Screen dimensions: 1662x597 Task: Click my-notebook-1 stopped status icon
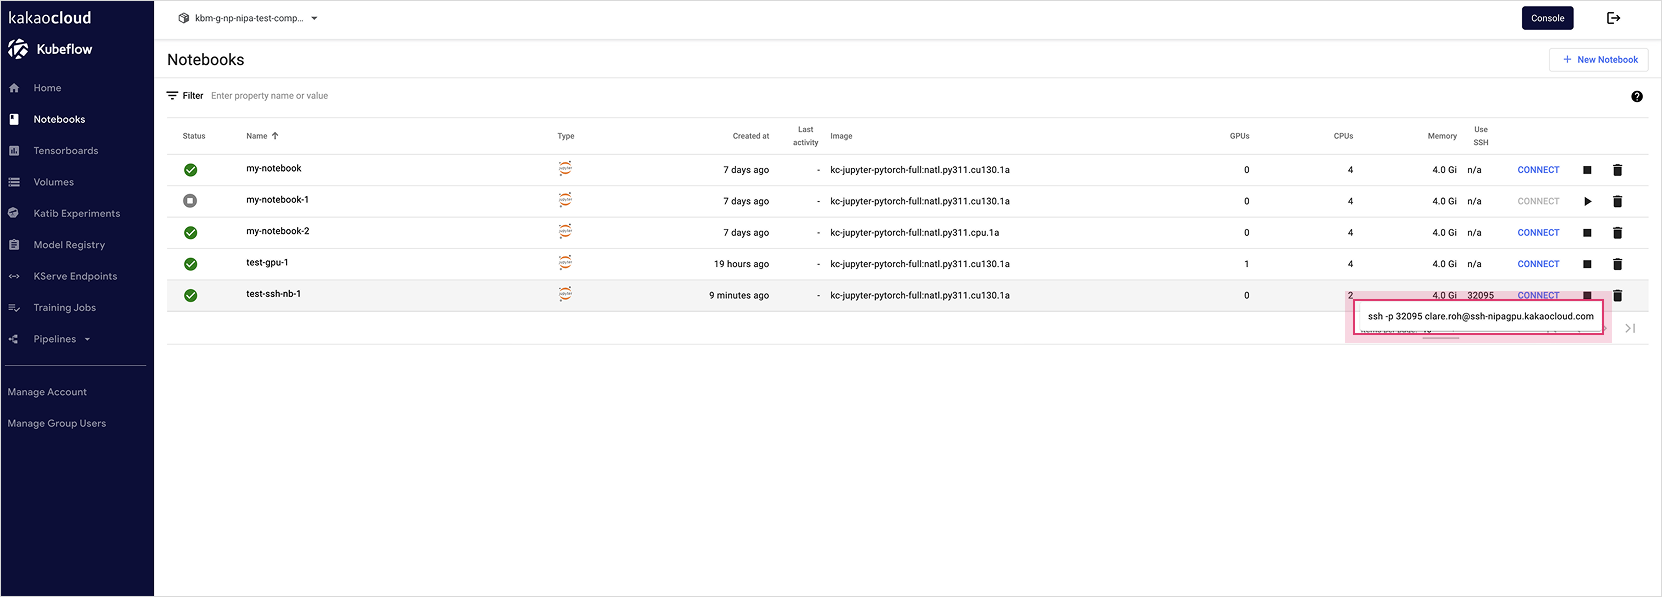tap(190, 201)
